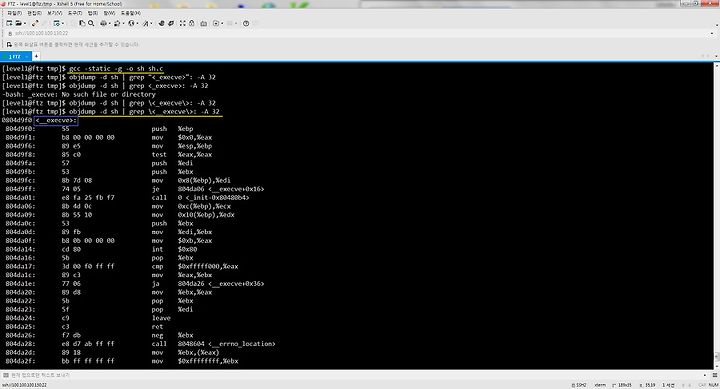
Task: Click the compose bar menu icon at right
Action: pos(715,375)
